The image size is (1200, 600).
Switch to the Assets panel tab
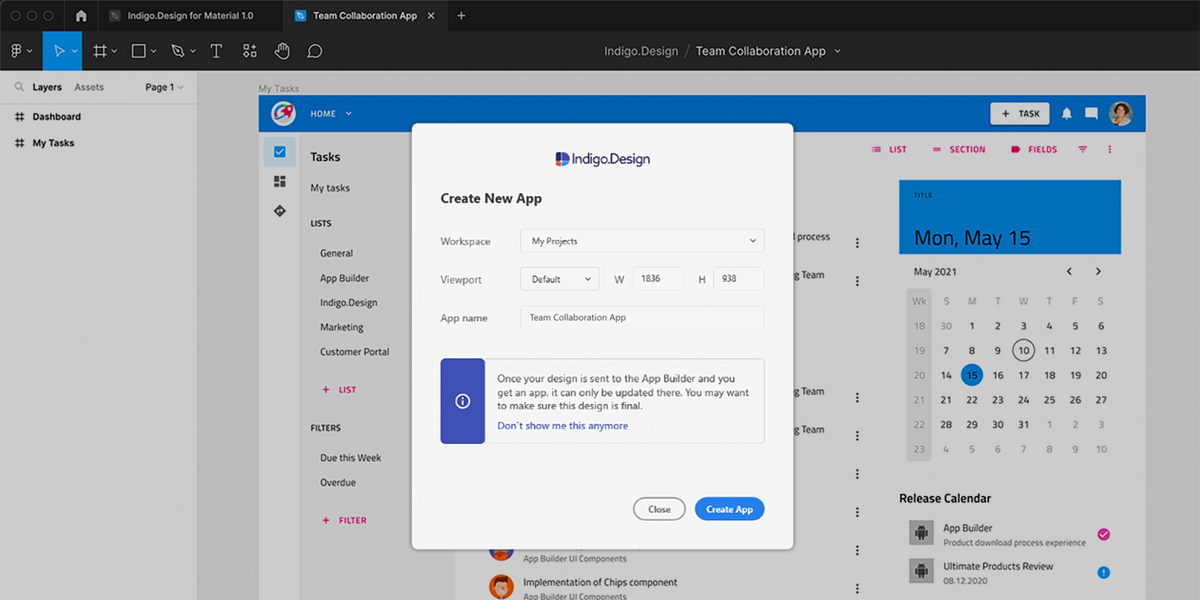point(89,87)
